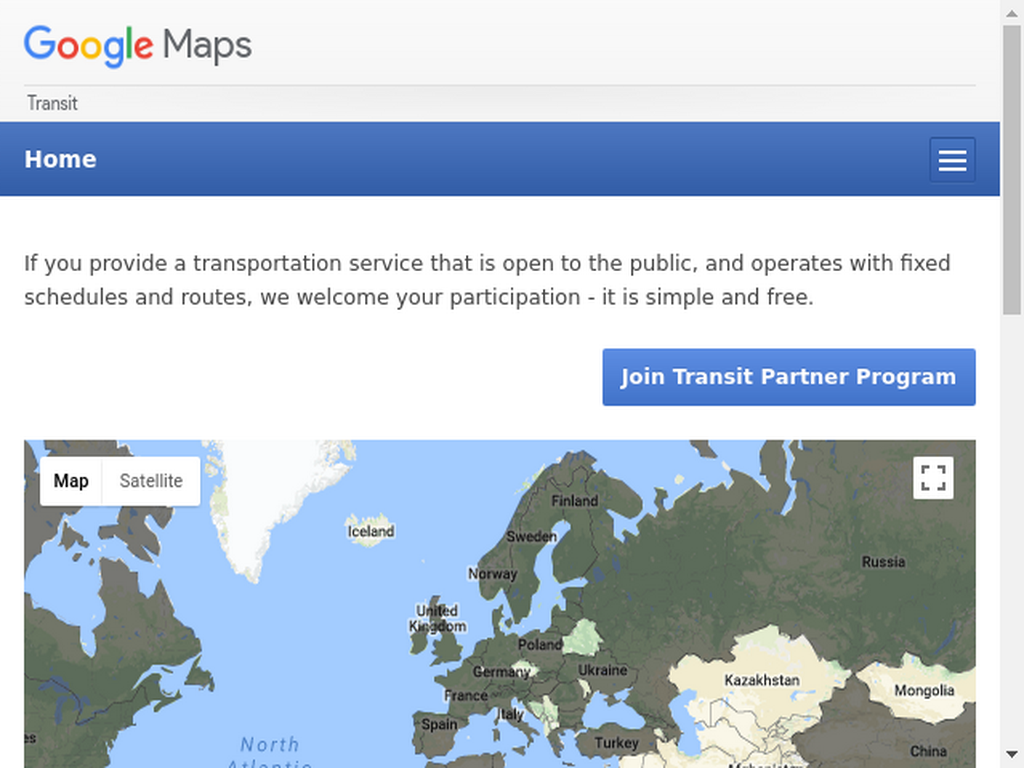The height and width of the screenshot is (768, 1024).
Task: Click the Iceland label on the map
Action: coord(371,531)
